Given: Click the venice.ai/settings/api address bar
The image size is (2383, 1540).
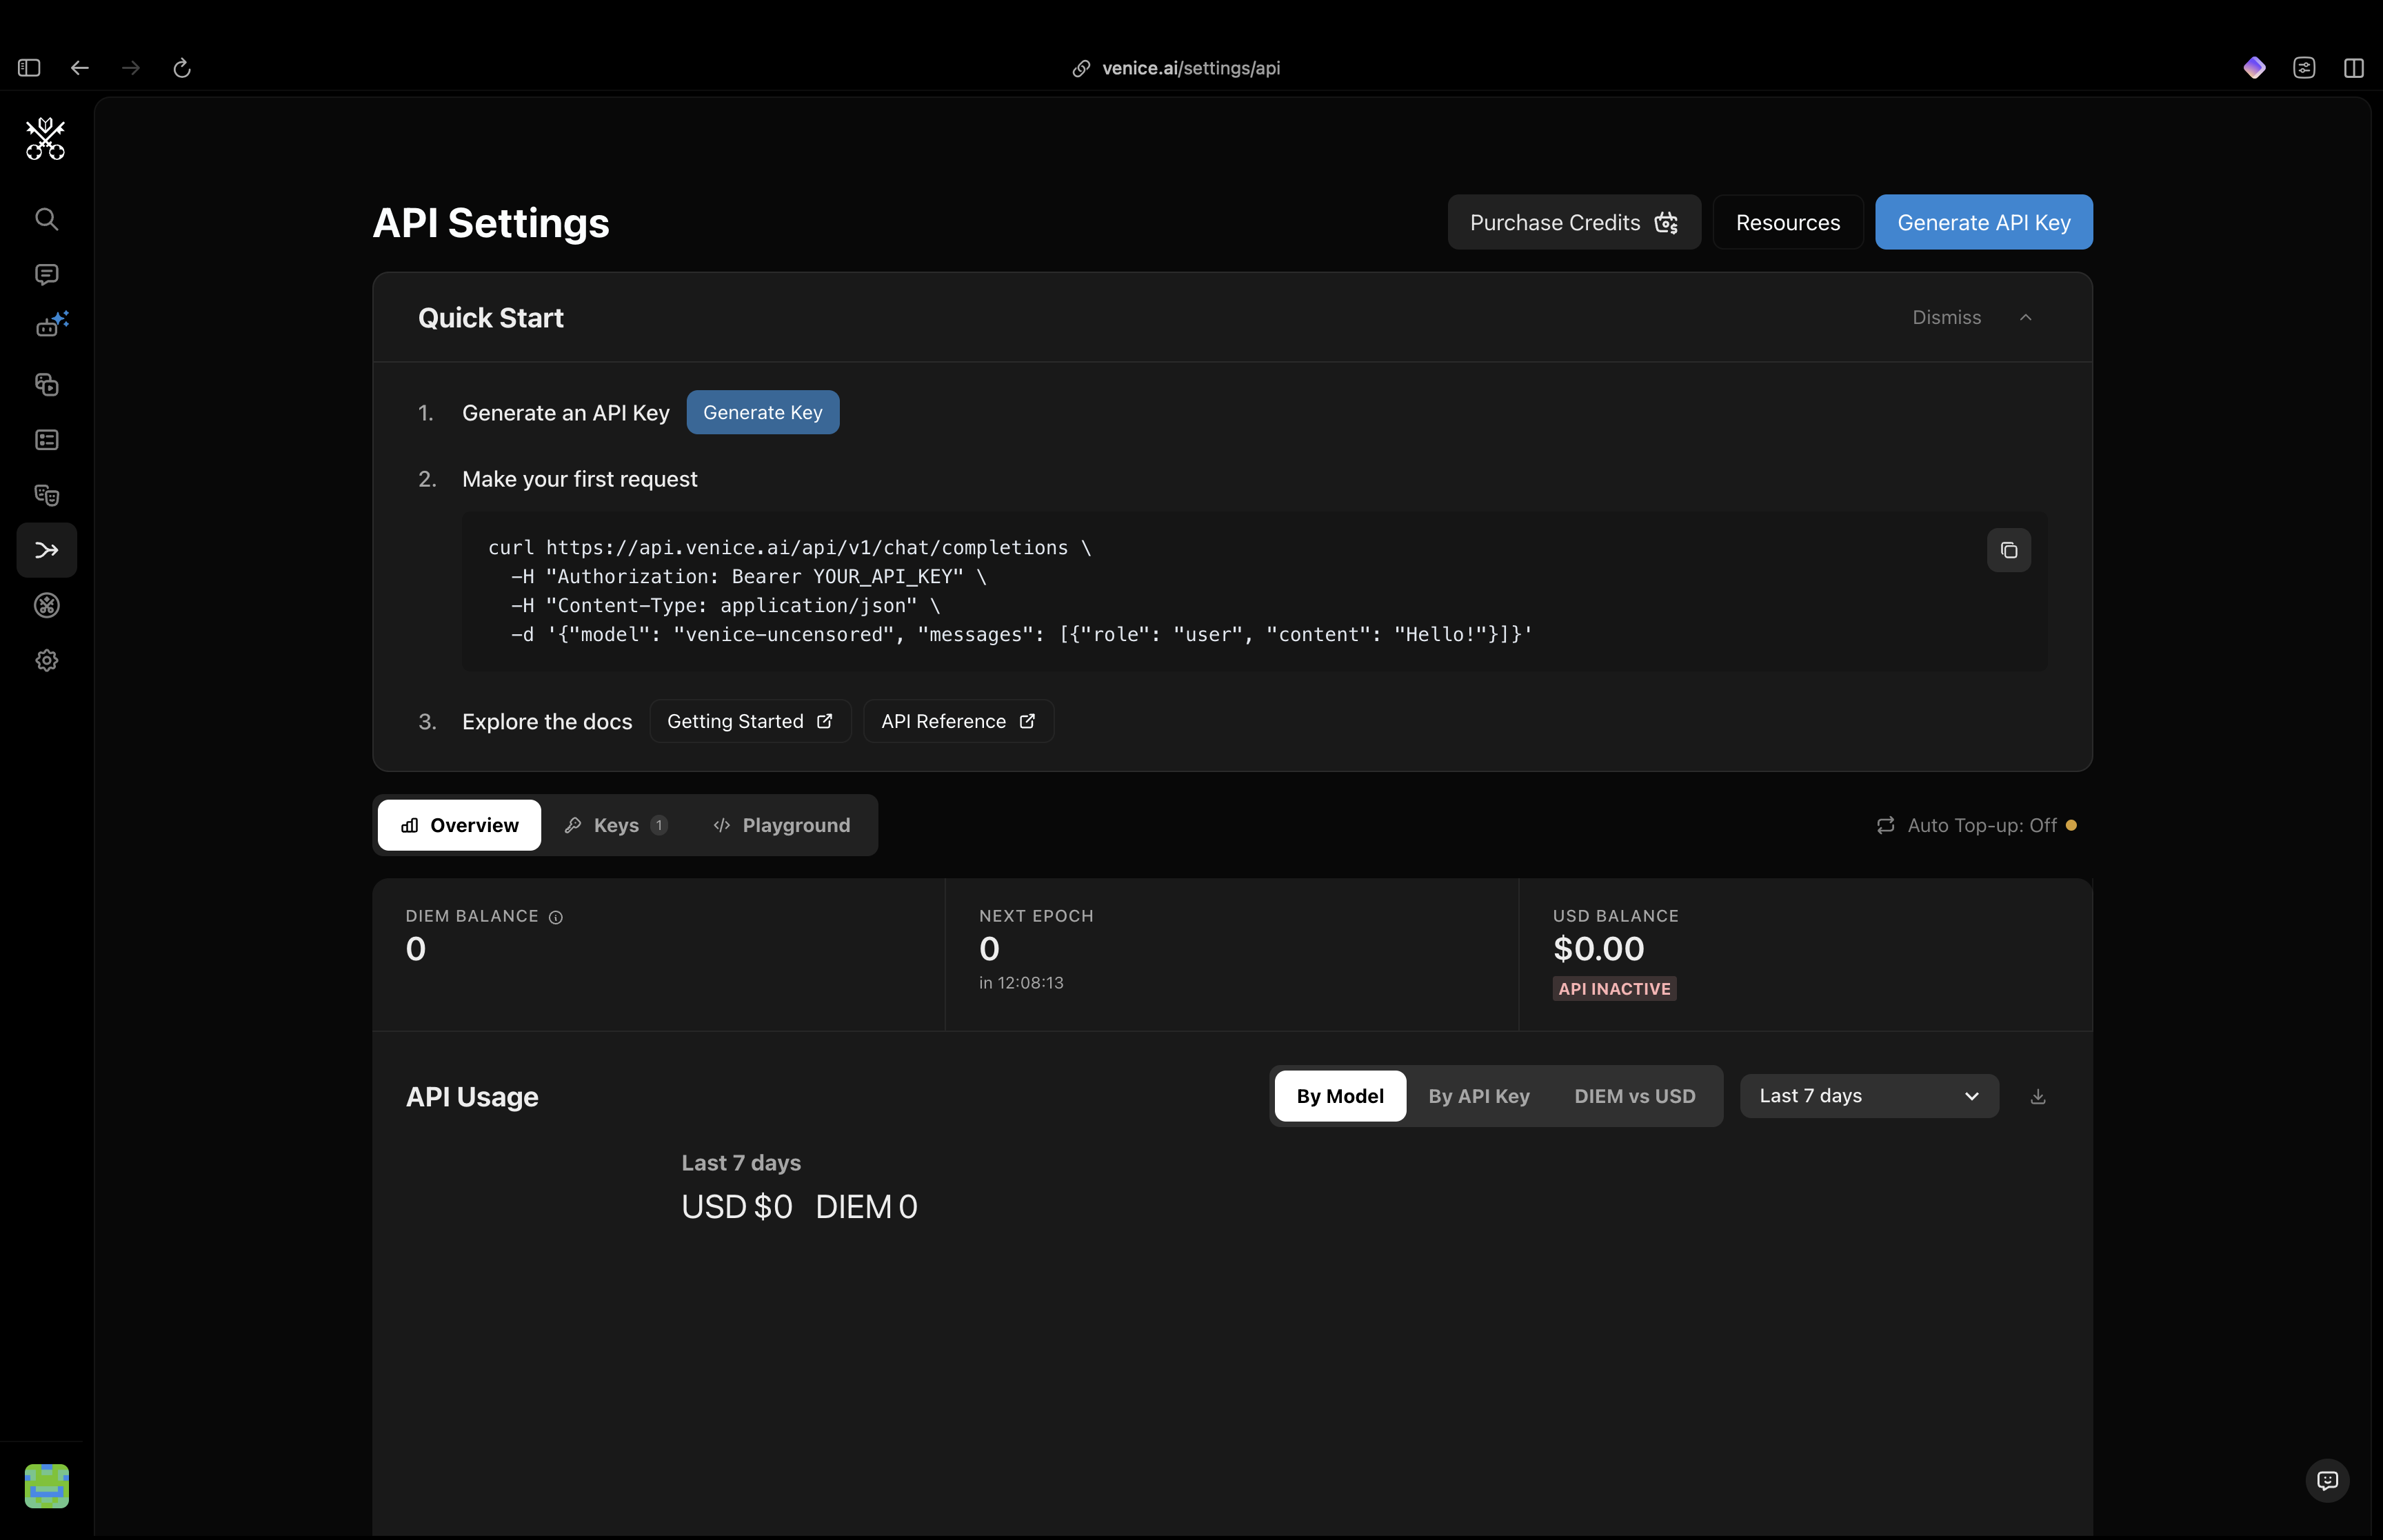Looking at the screenshot, I should (x=1190, y=68).
